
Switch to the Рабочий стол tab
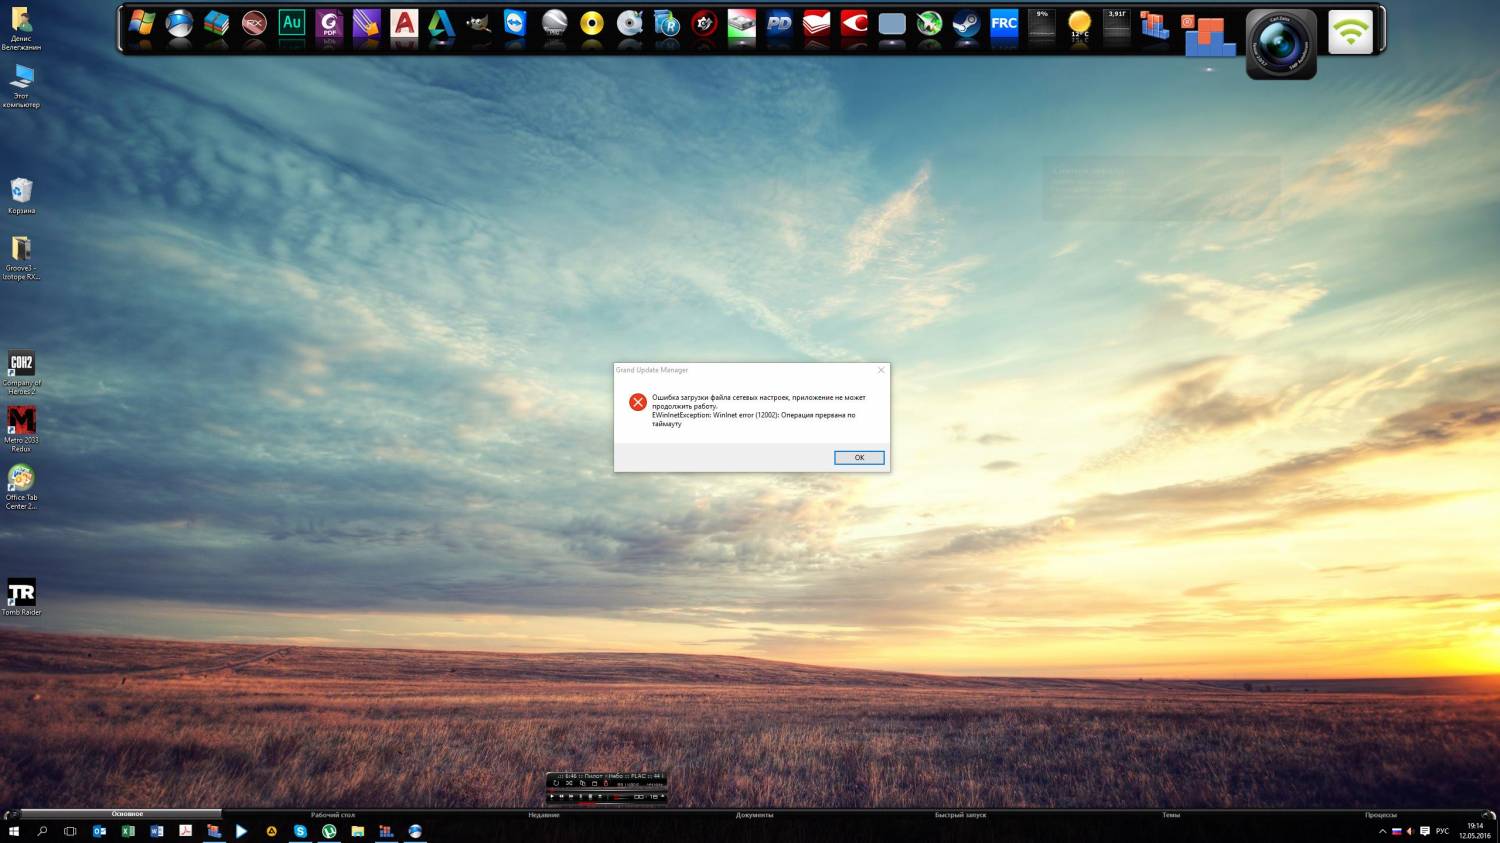(333, 815)
